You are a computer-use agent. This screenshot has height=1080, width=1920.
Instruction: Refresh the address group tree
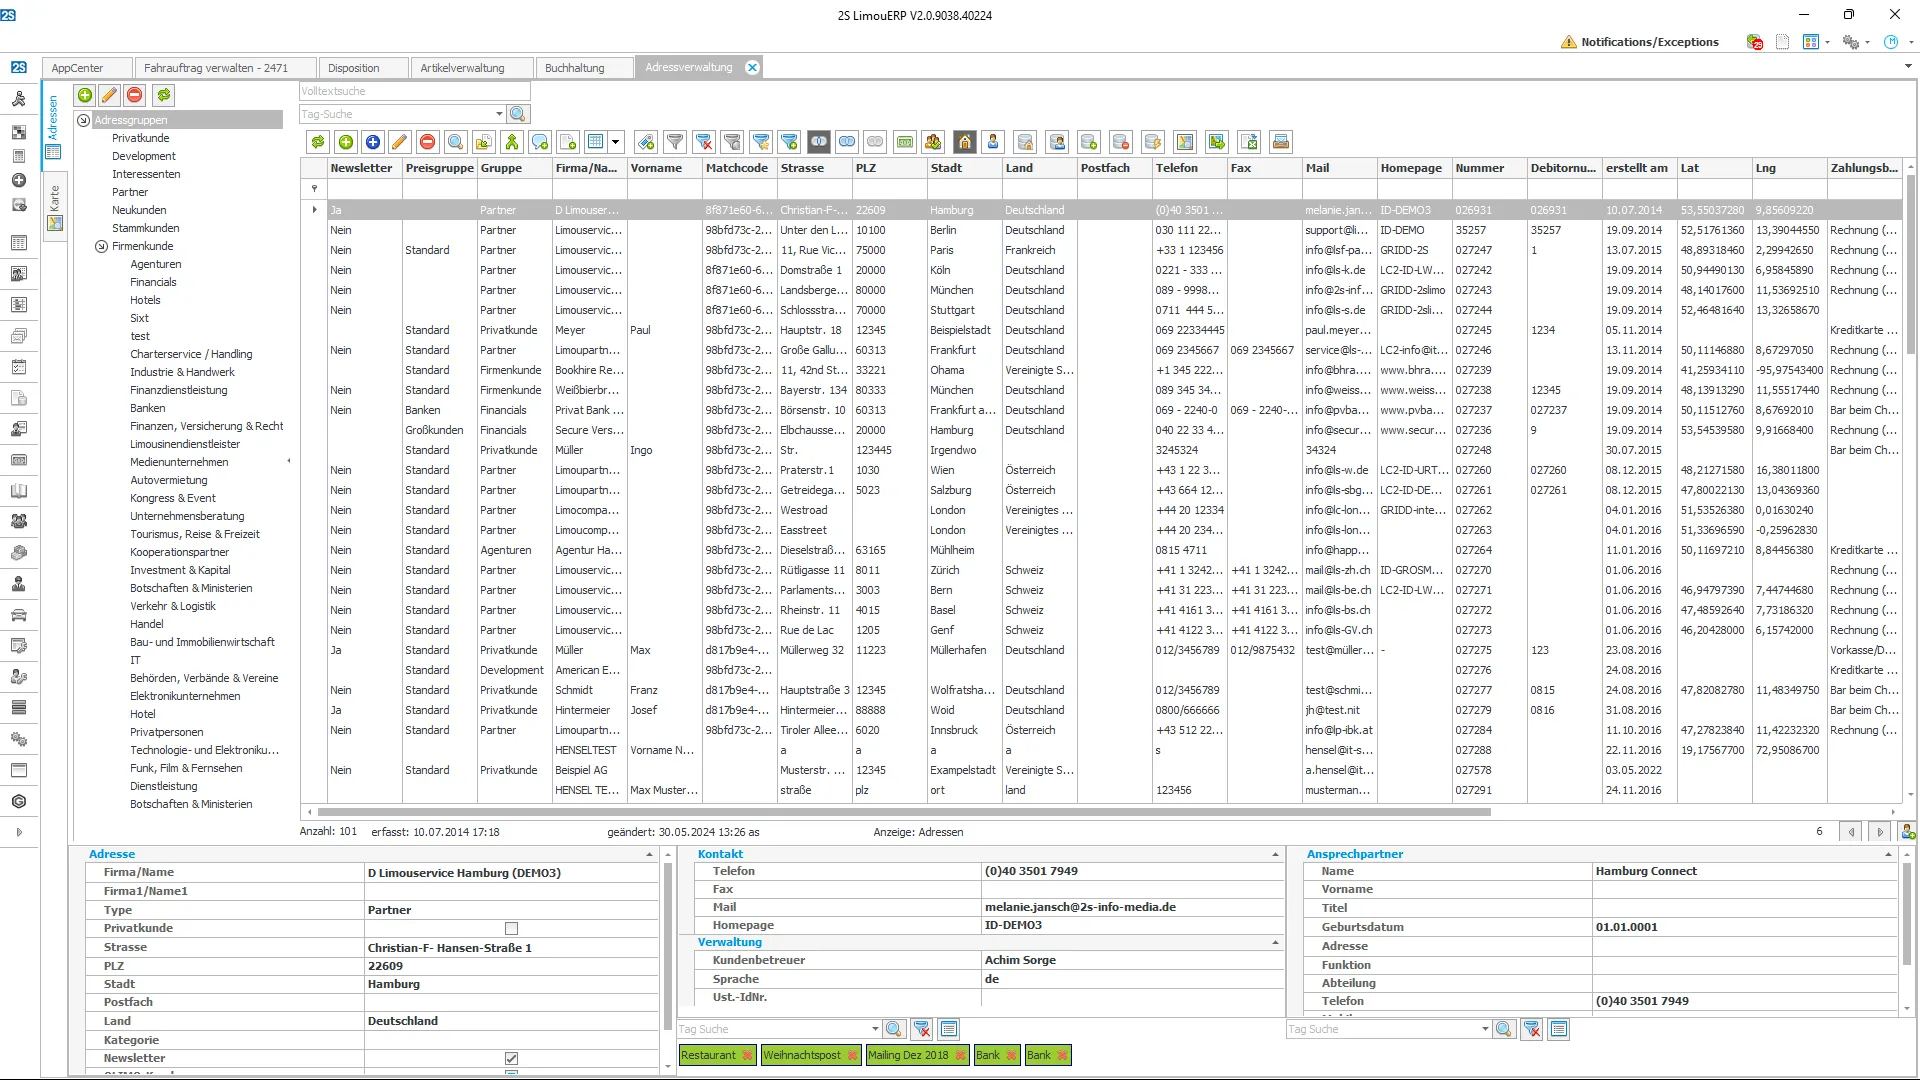(x=164, y=95)
